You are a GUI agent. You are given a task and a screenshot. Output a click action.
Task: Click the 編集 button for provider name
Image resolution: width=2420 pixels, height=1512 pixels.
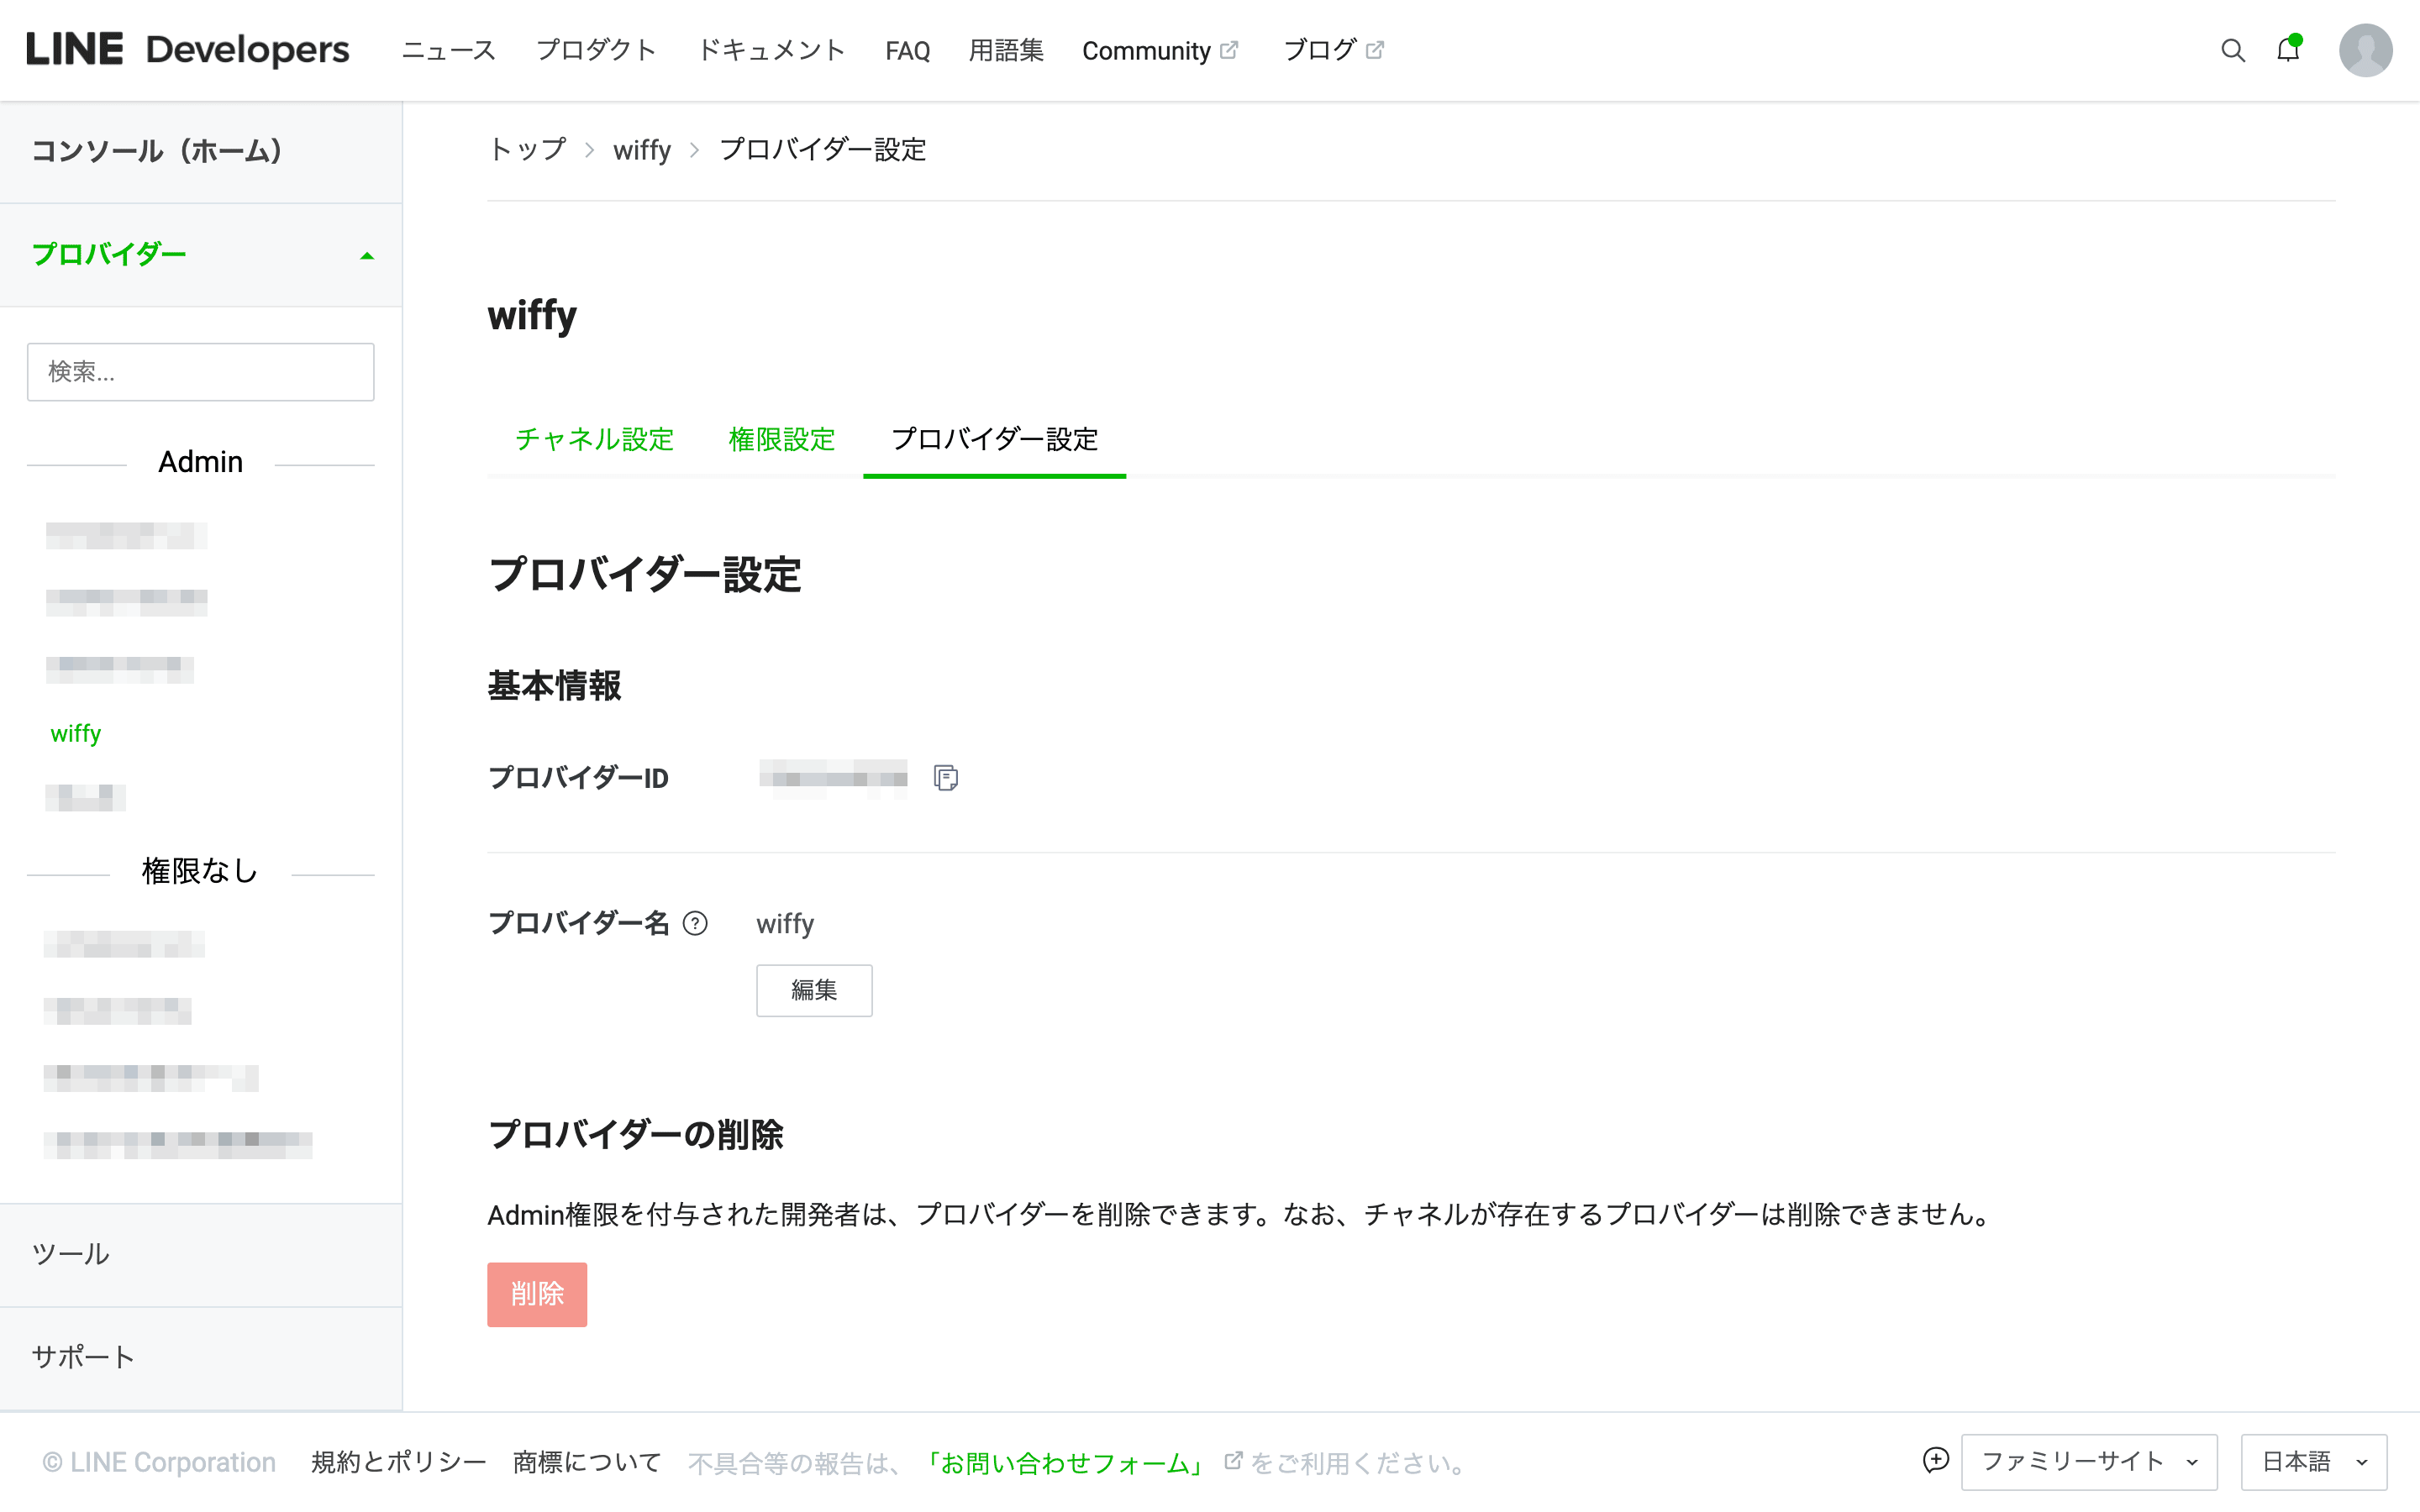pos(814,990)
